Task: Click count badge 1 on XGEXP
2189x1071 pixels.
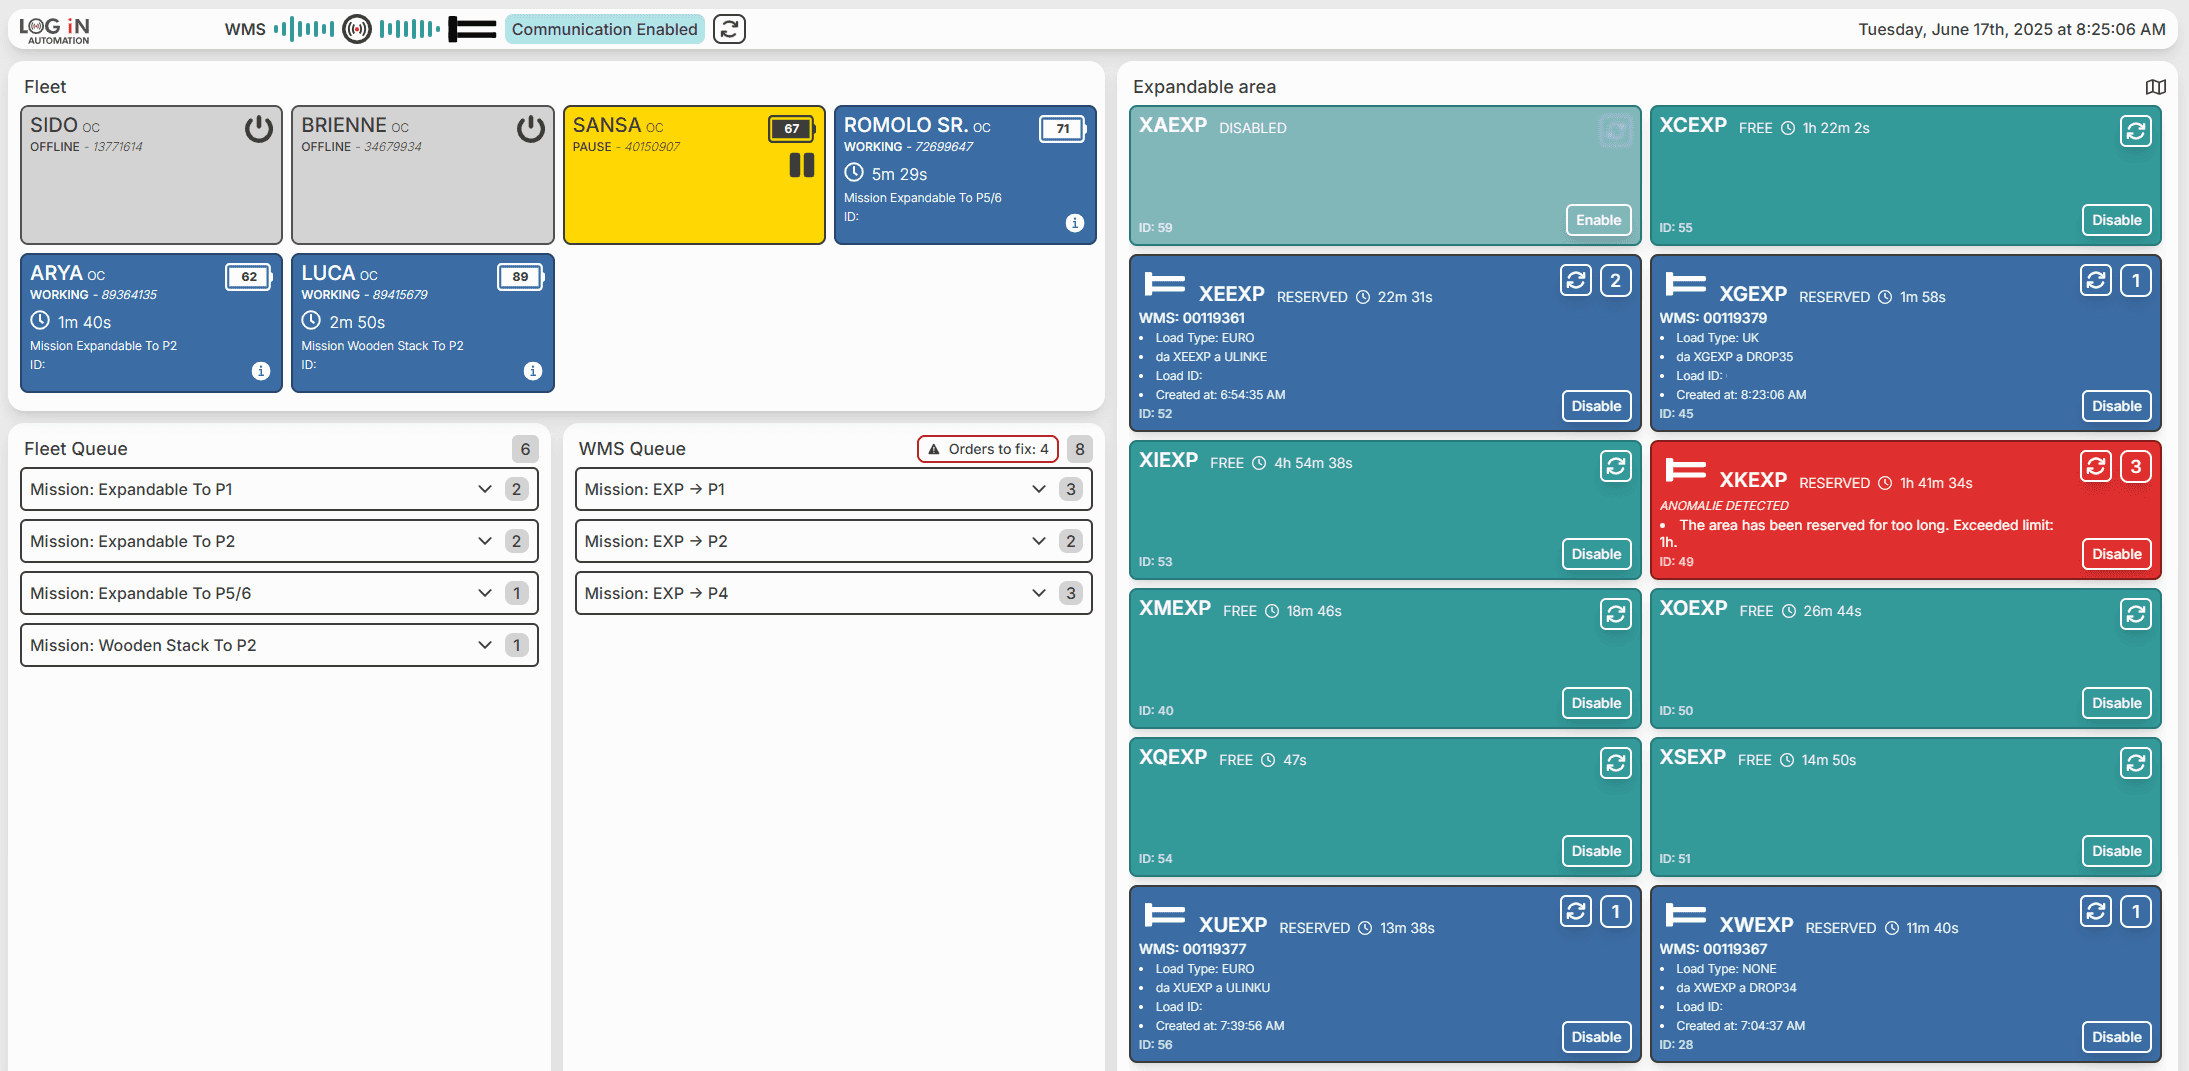Action: tap(2136, 280)
